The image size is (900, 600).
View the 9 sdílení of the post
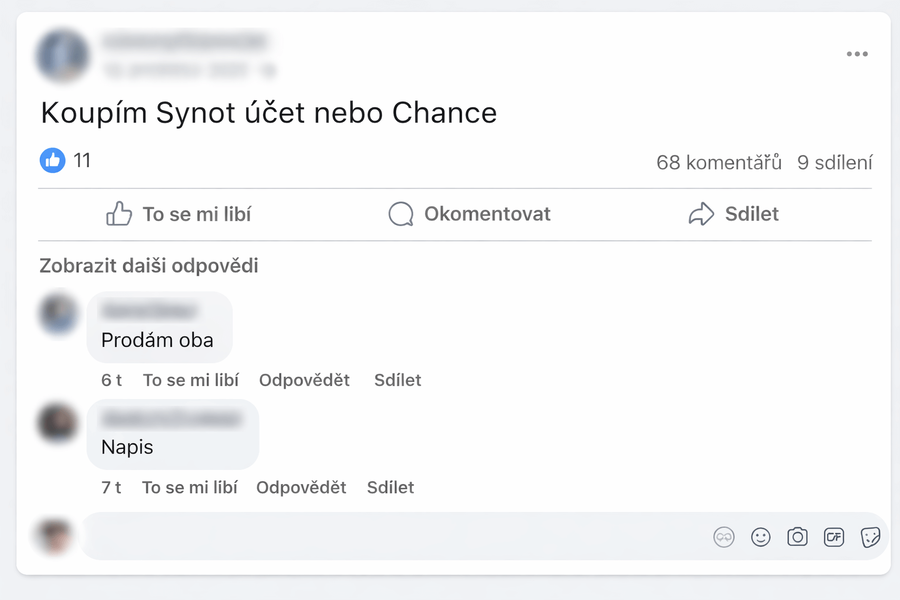tap(835, 161)
